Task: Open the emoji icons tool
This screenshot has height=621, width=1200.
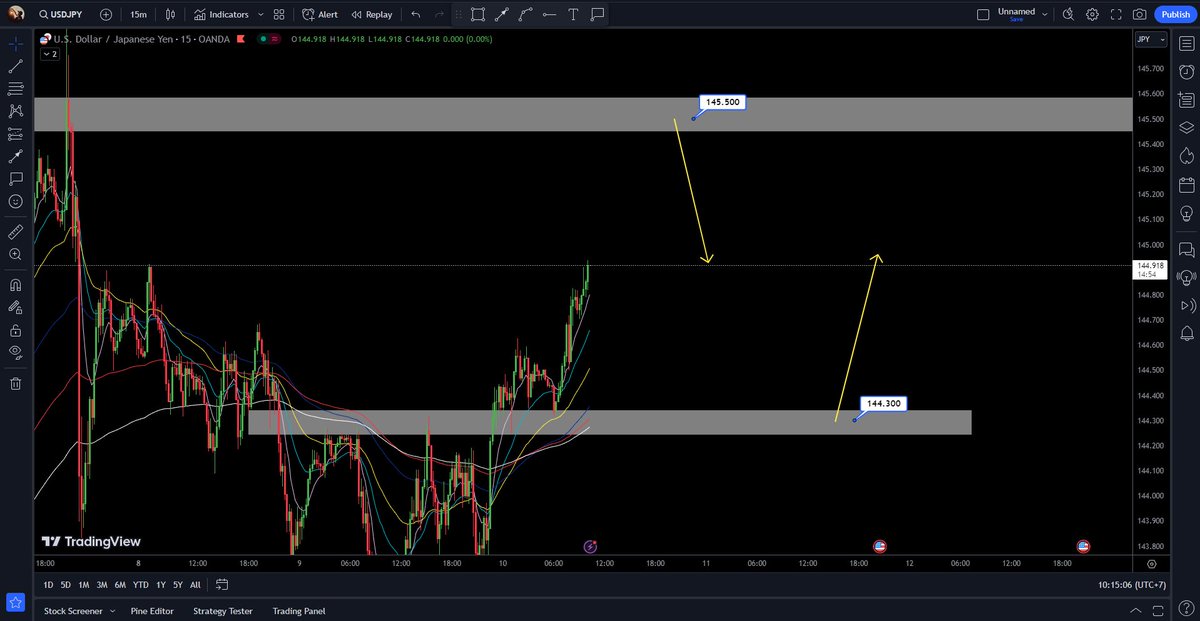Action: [x=15, y=201]
